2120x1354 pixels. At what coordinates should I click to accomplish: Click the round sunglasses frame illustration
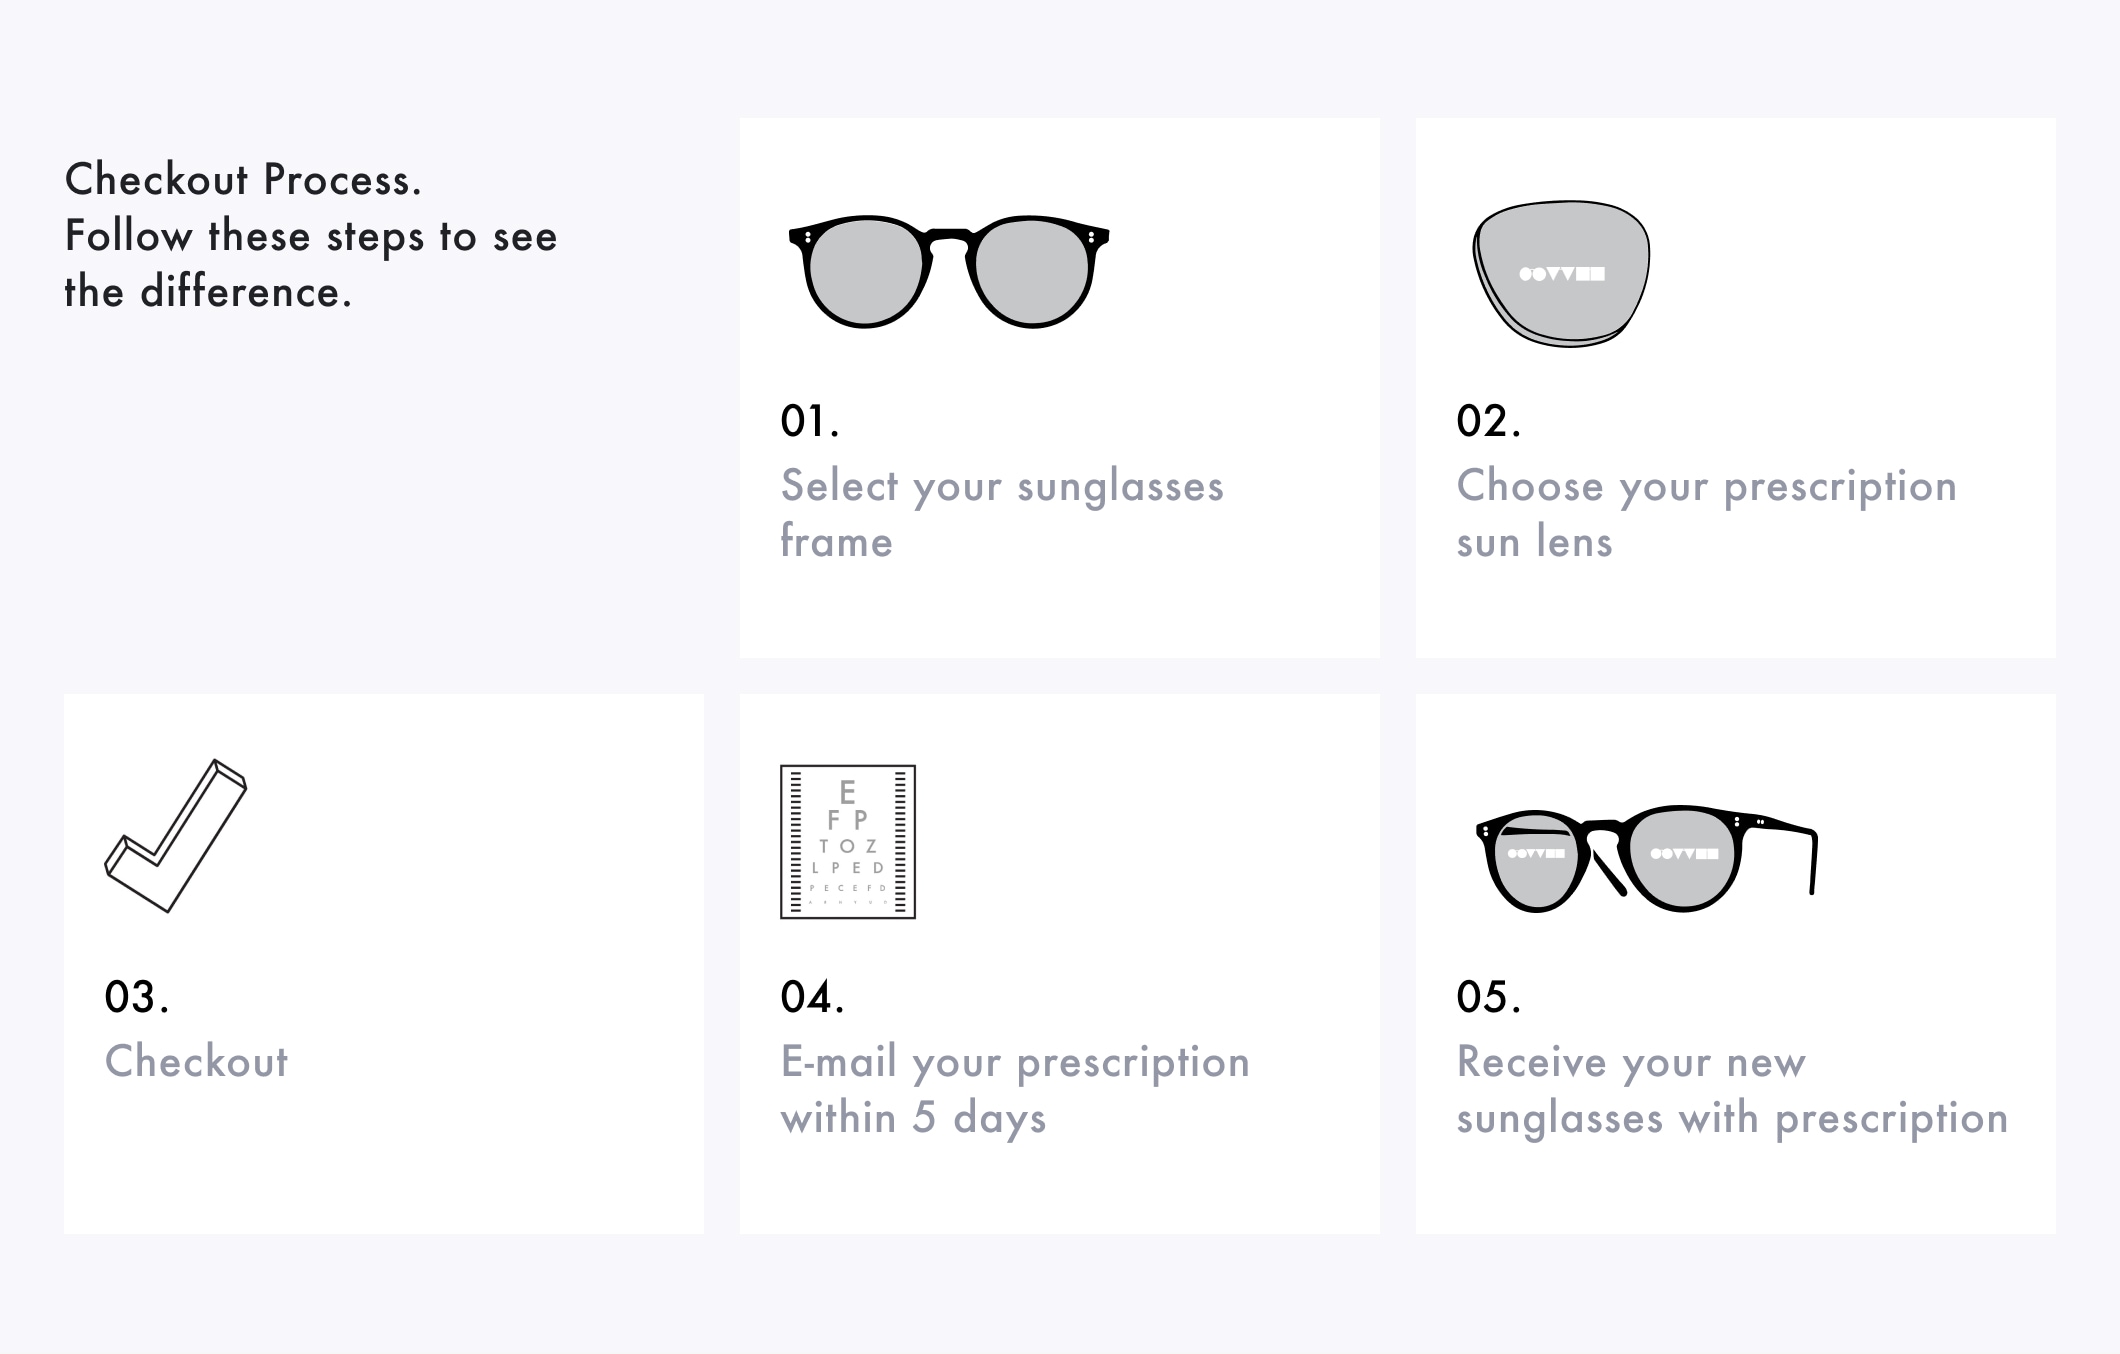[x=949, y=271]
